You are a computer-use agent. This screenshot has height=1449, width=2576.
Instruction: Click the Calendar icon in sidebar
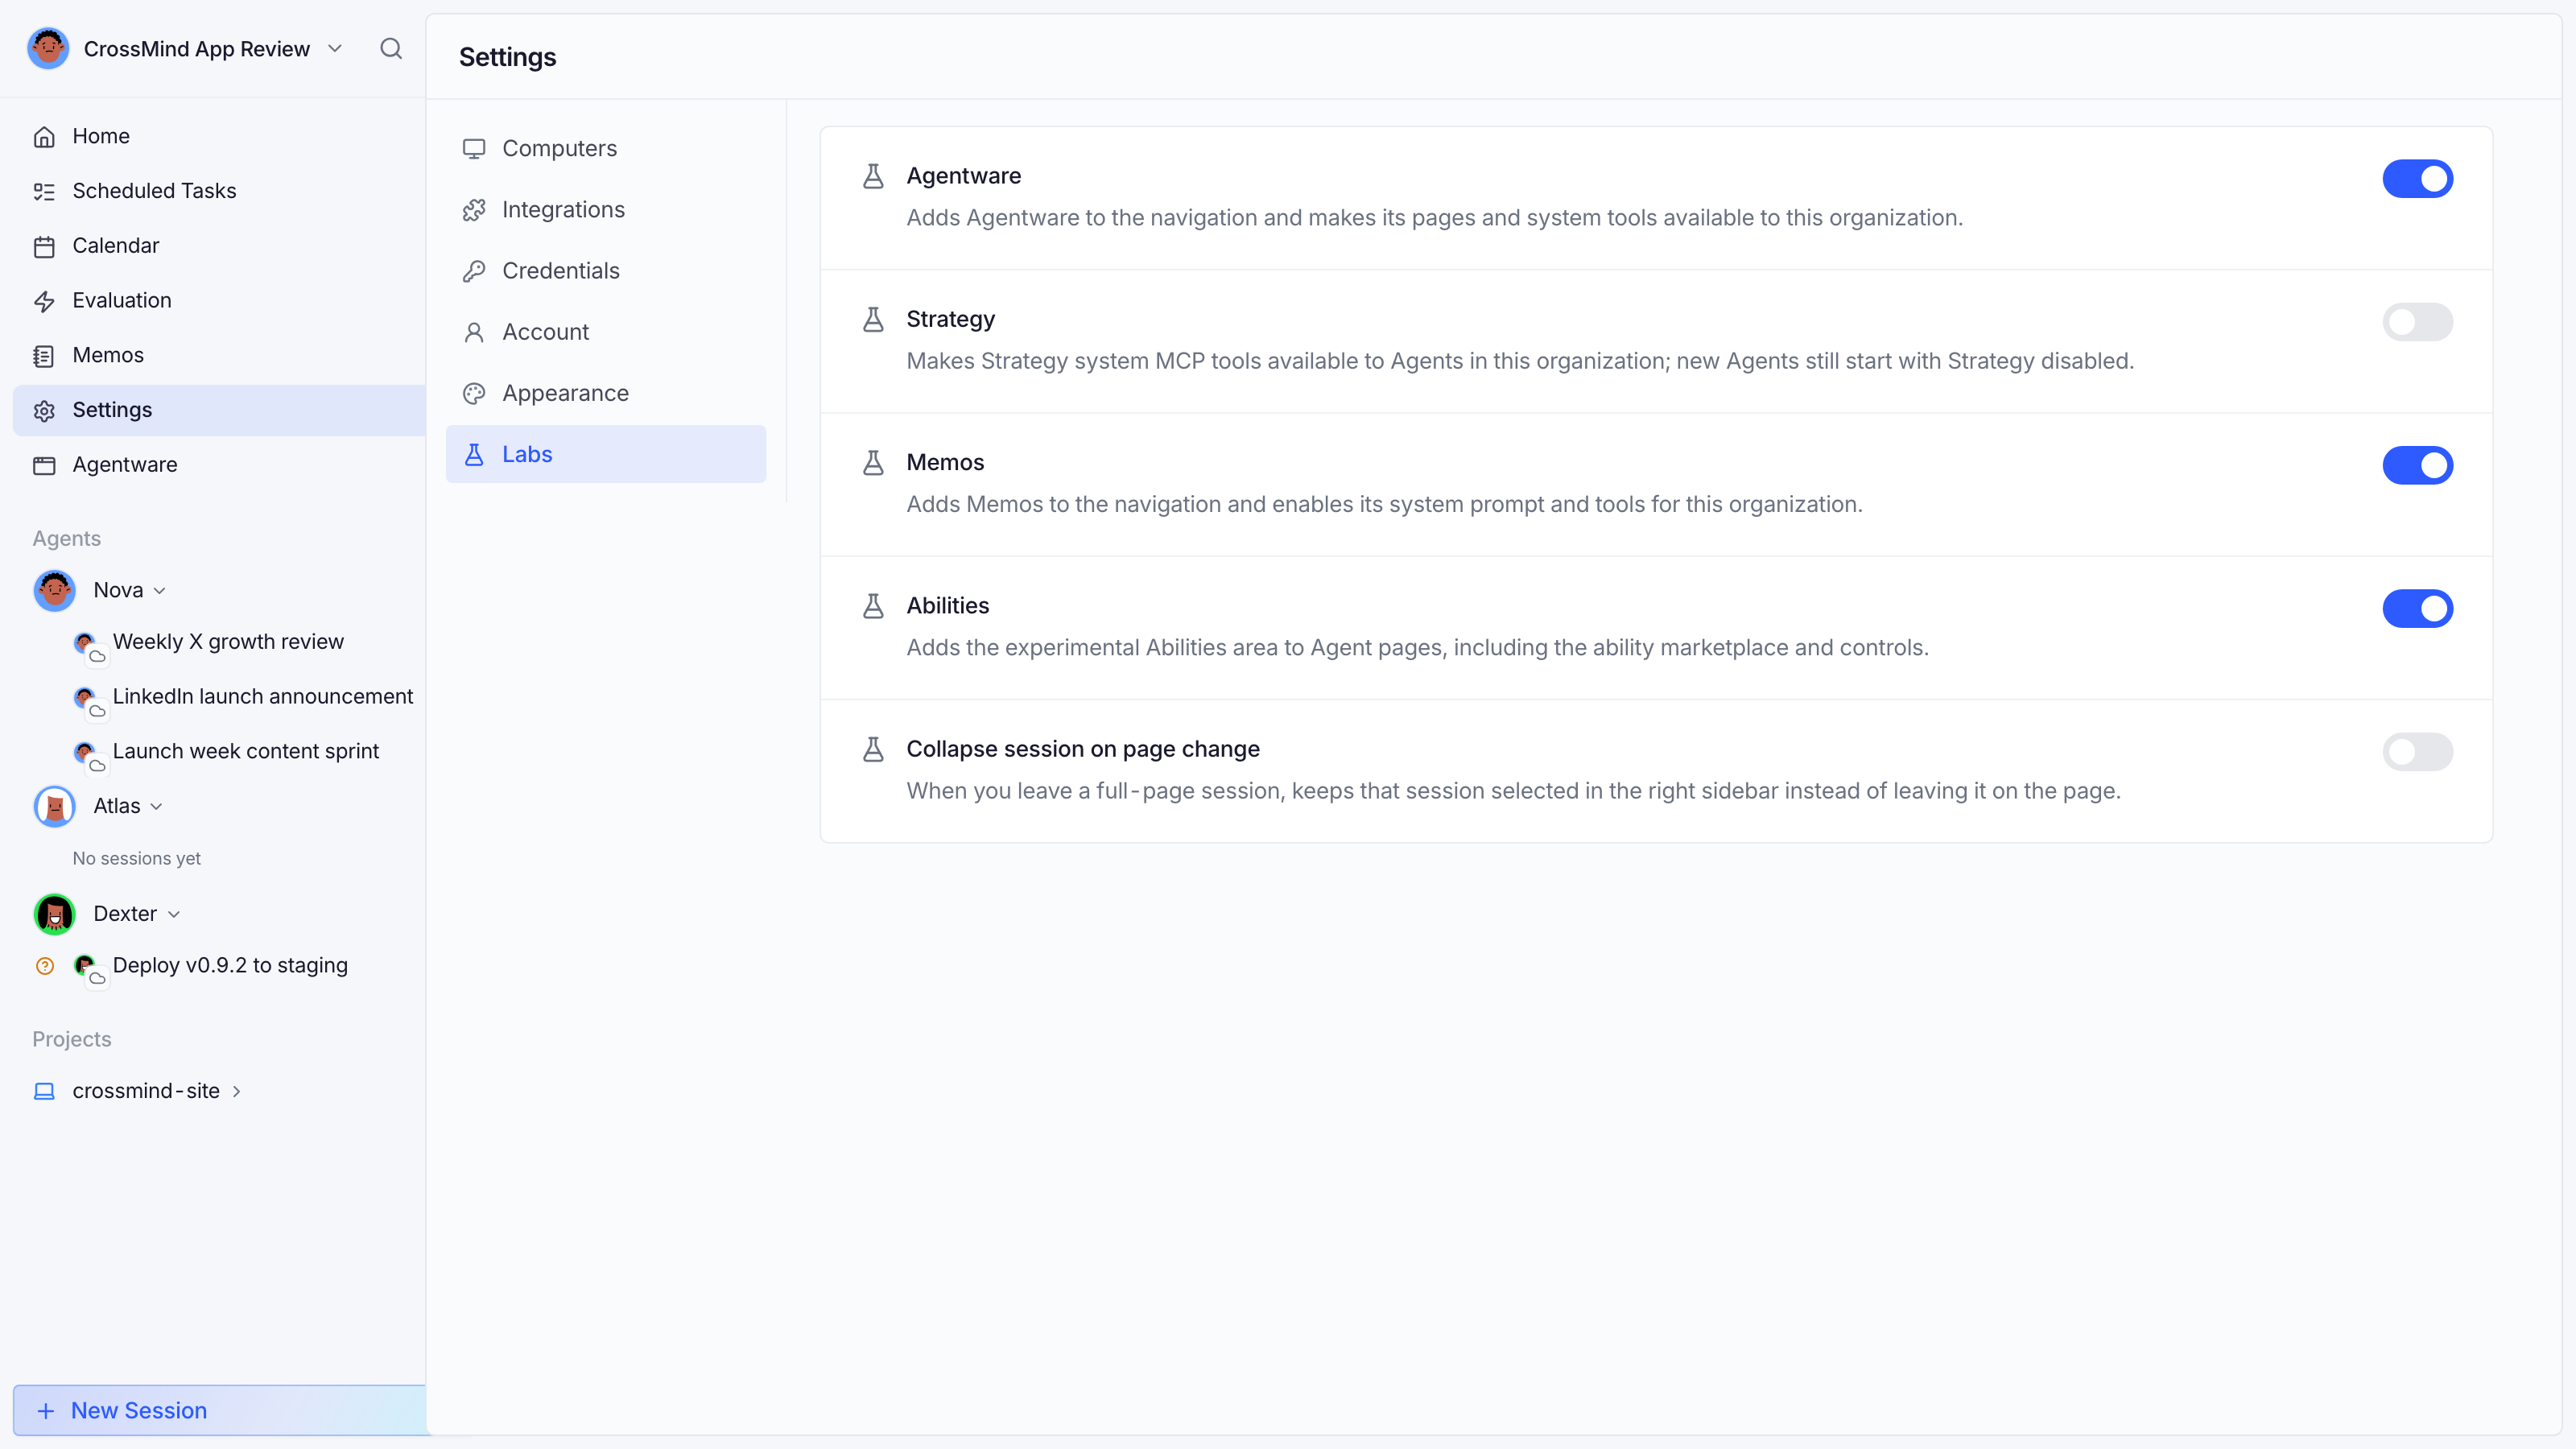(44, 246)
